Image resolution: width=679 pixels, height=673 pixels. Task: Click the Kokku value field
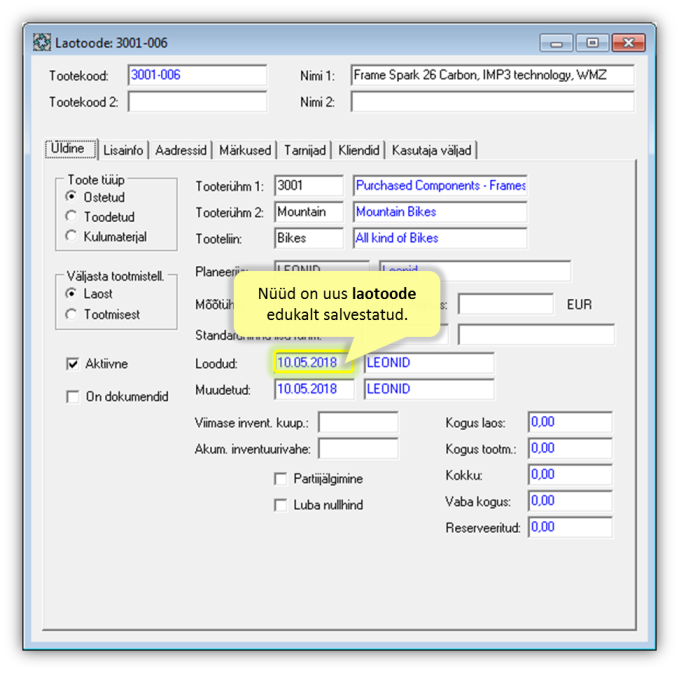(570, 475)
